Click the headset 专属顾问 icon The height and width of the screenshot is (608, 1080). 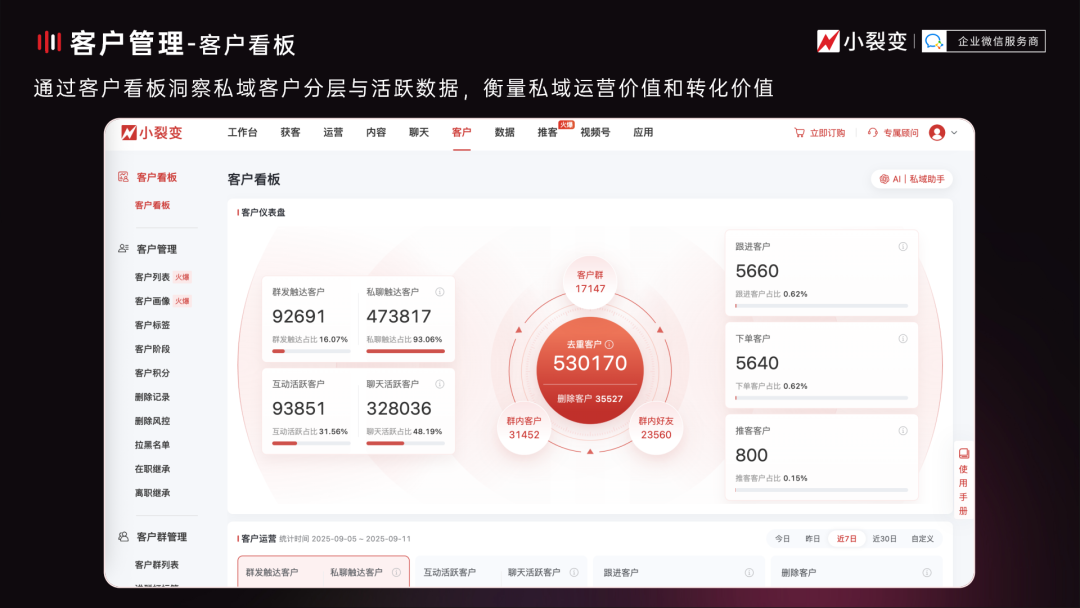tap(873, 132)
